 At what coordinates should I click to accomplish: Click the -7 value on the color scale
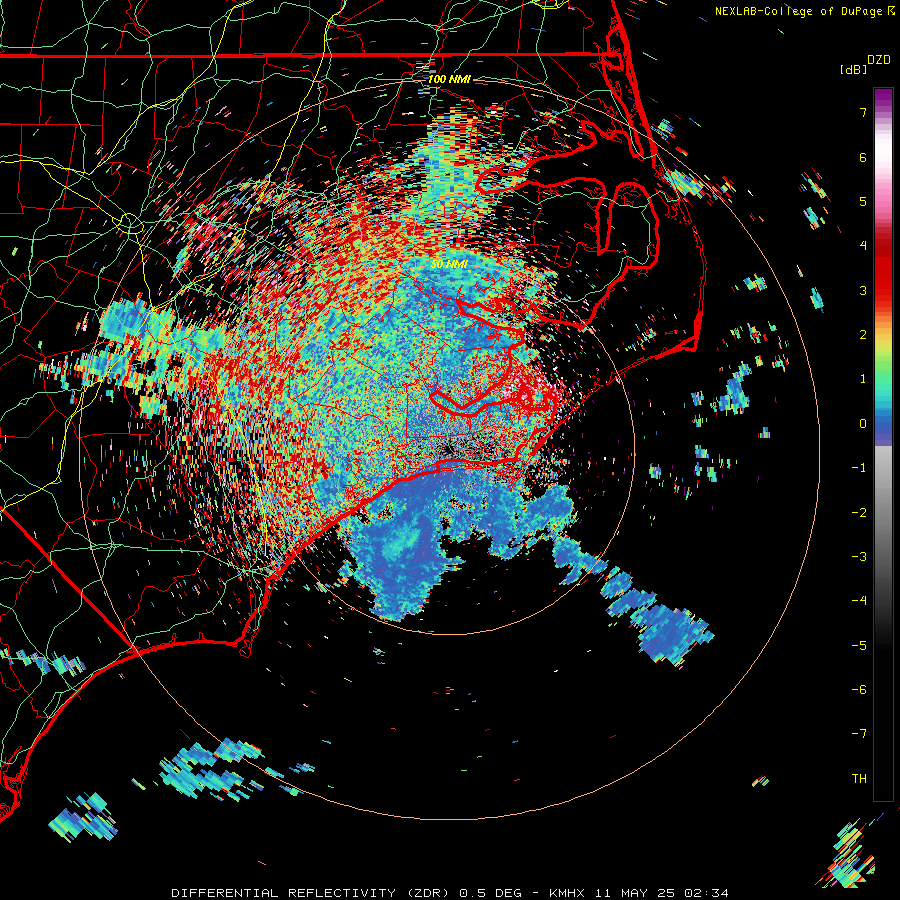click(859, 734)
